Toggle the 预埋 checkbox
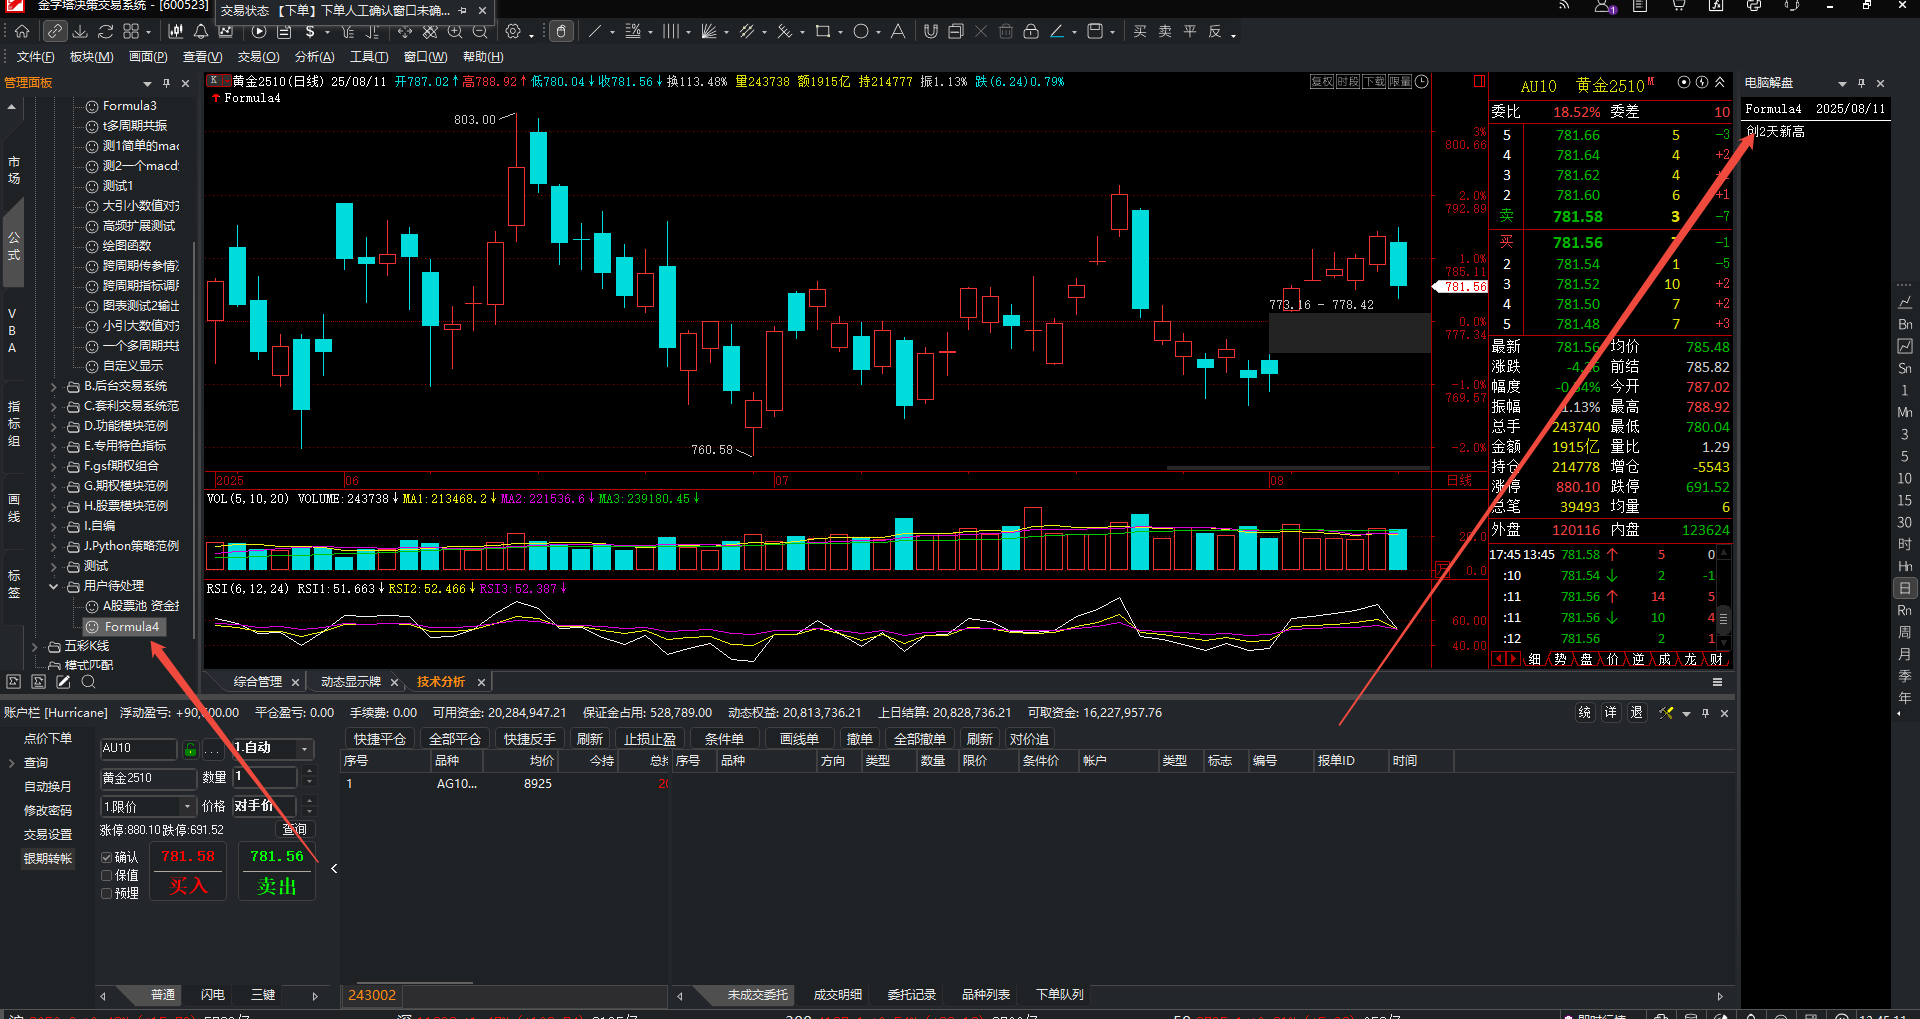This screenshot has height=1019, width=1920. click(106, 893)
